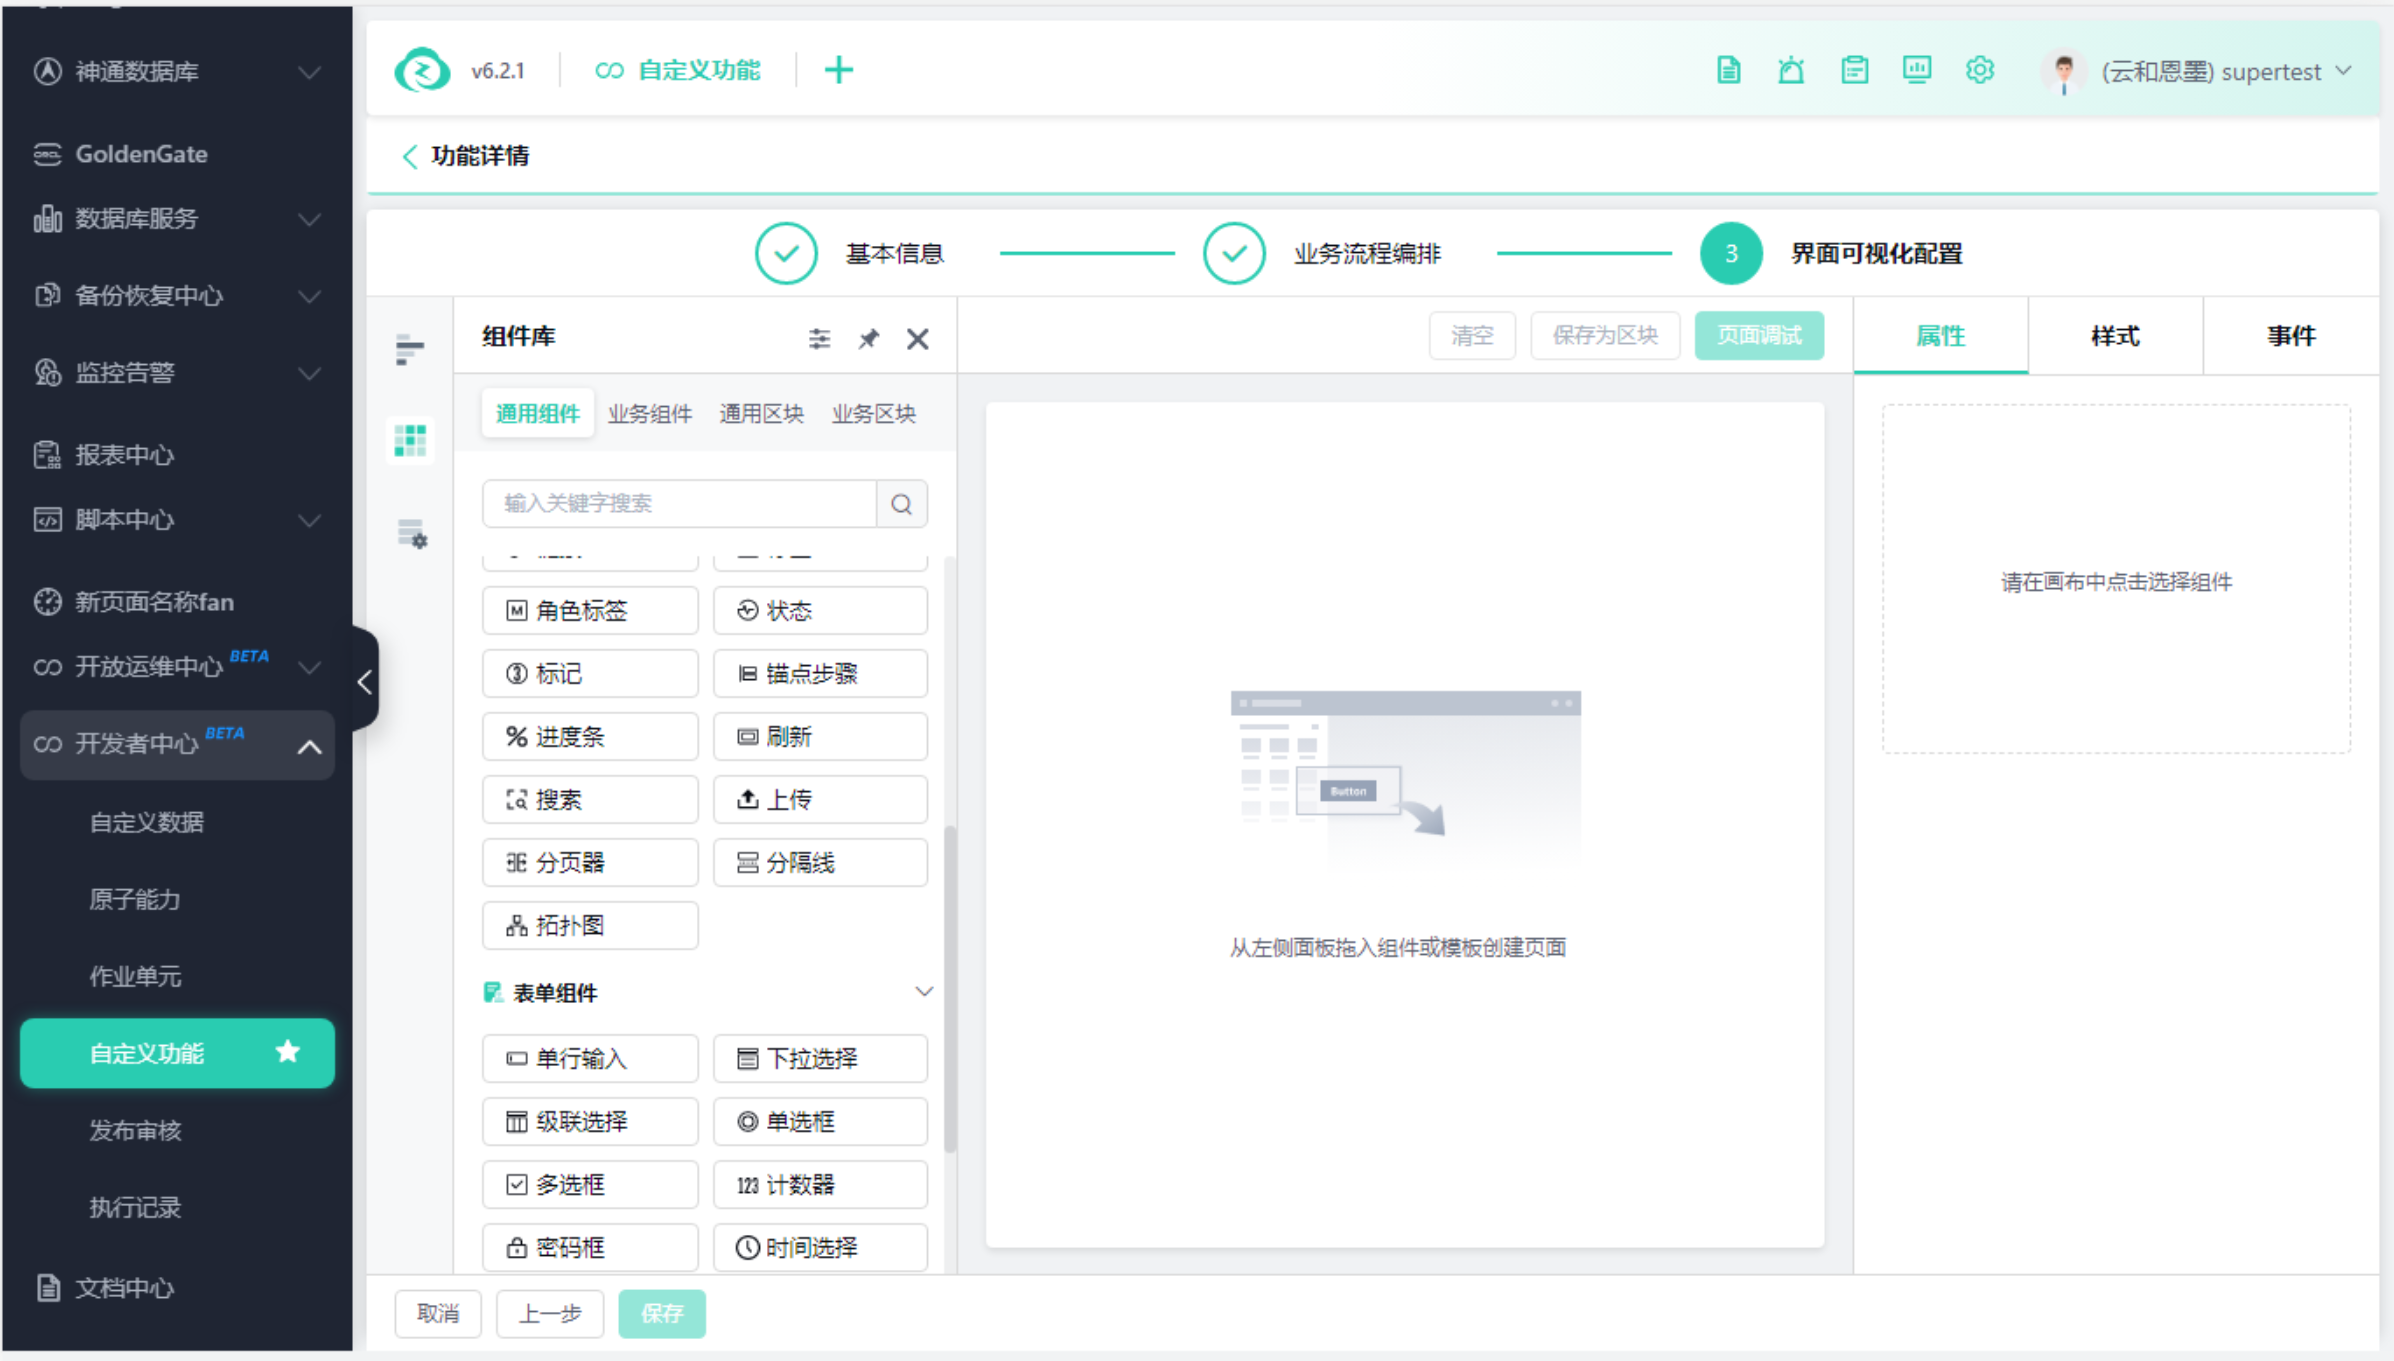Collapse the 表单组件 section
This screenshot has width=2394, height=1361.
[923, 992]
